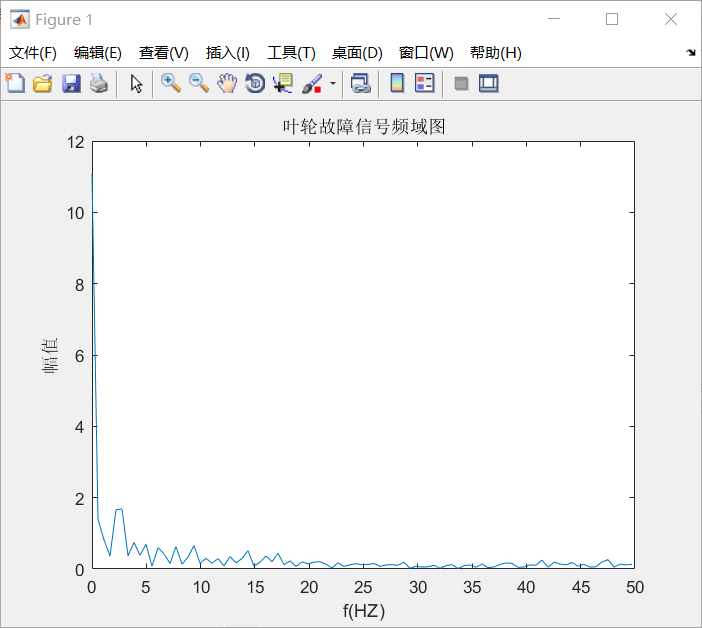
Task: Click x-axis tick label 25
Action: [363, 587]
